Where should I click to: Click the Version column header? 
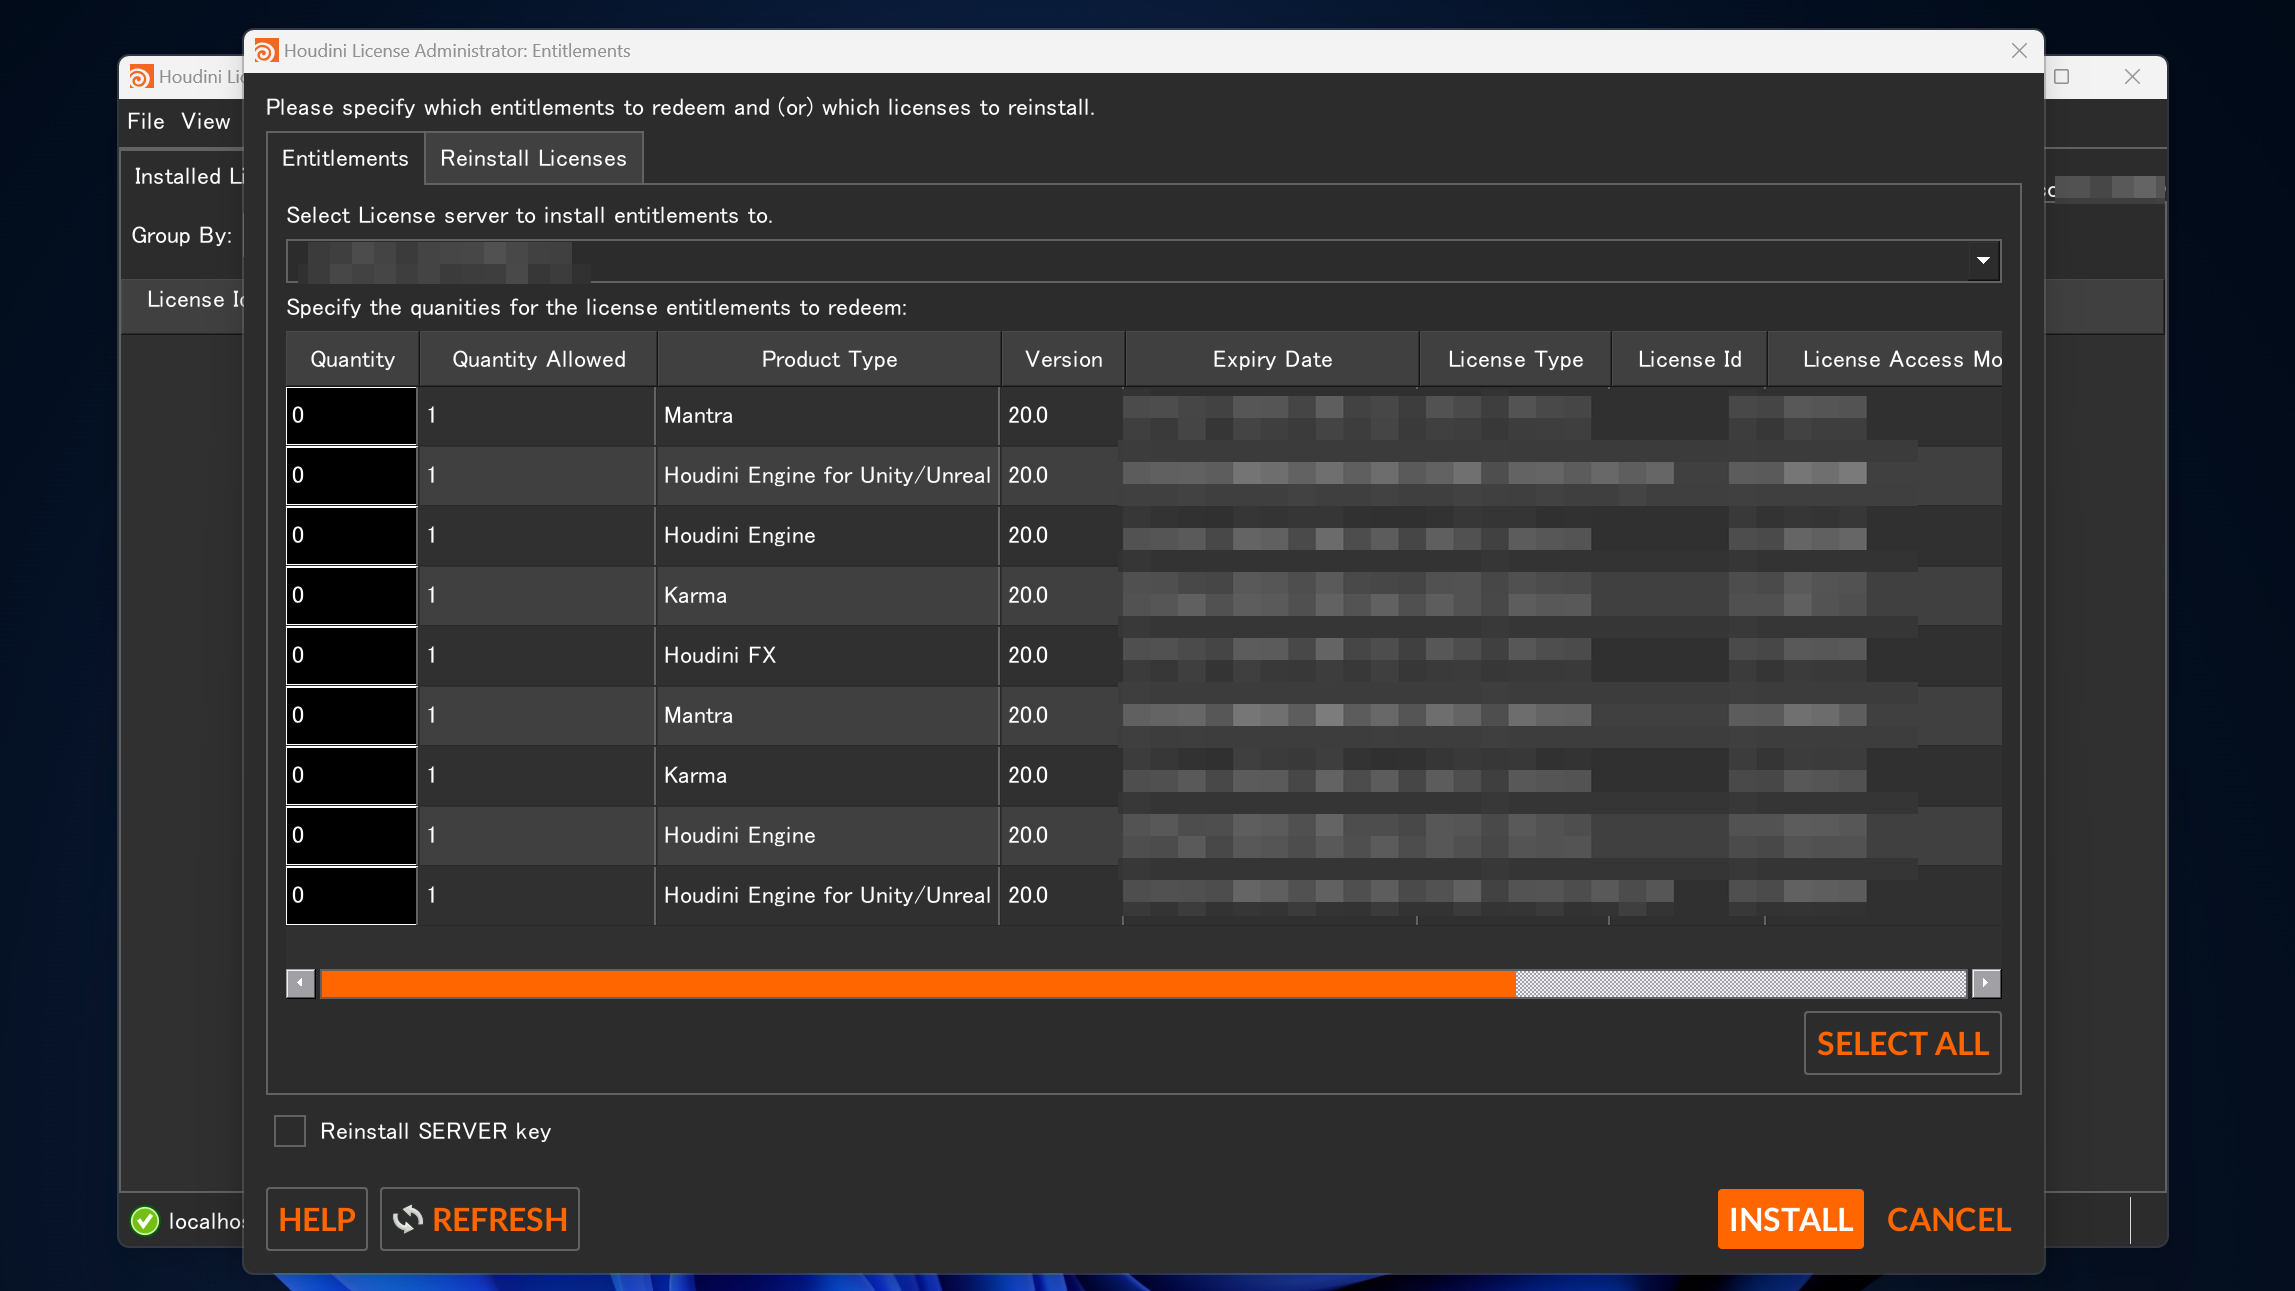1063,359
